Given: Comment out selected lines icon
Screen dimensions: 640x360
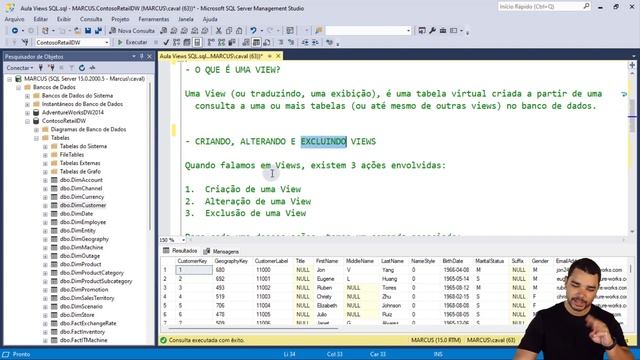Looking at the screenshot, I should click(x=280, y=42).
